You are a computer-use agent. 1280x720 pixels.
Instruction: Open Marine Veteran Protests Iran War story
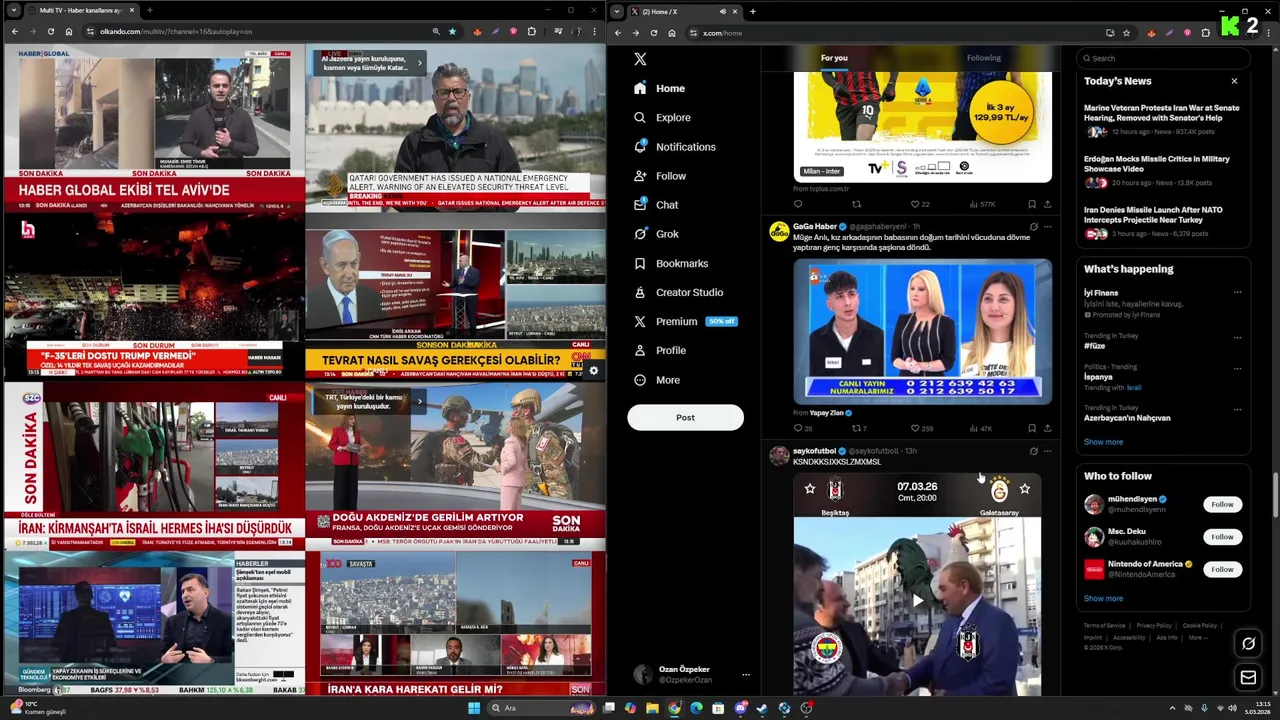pyautogui.click(x=1161, y=119)
